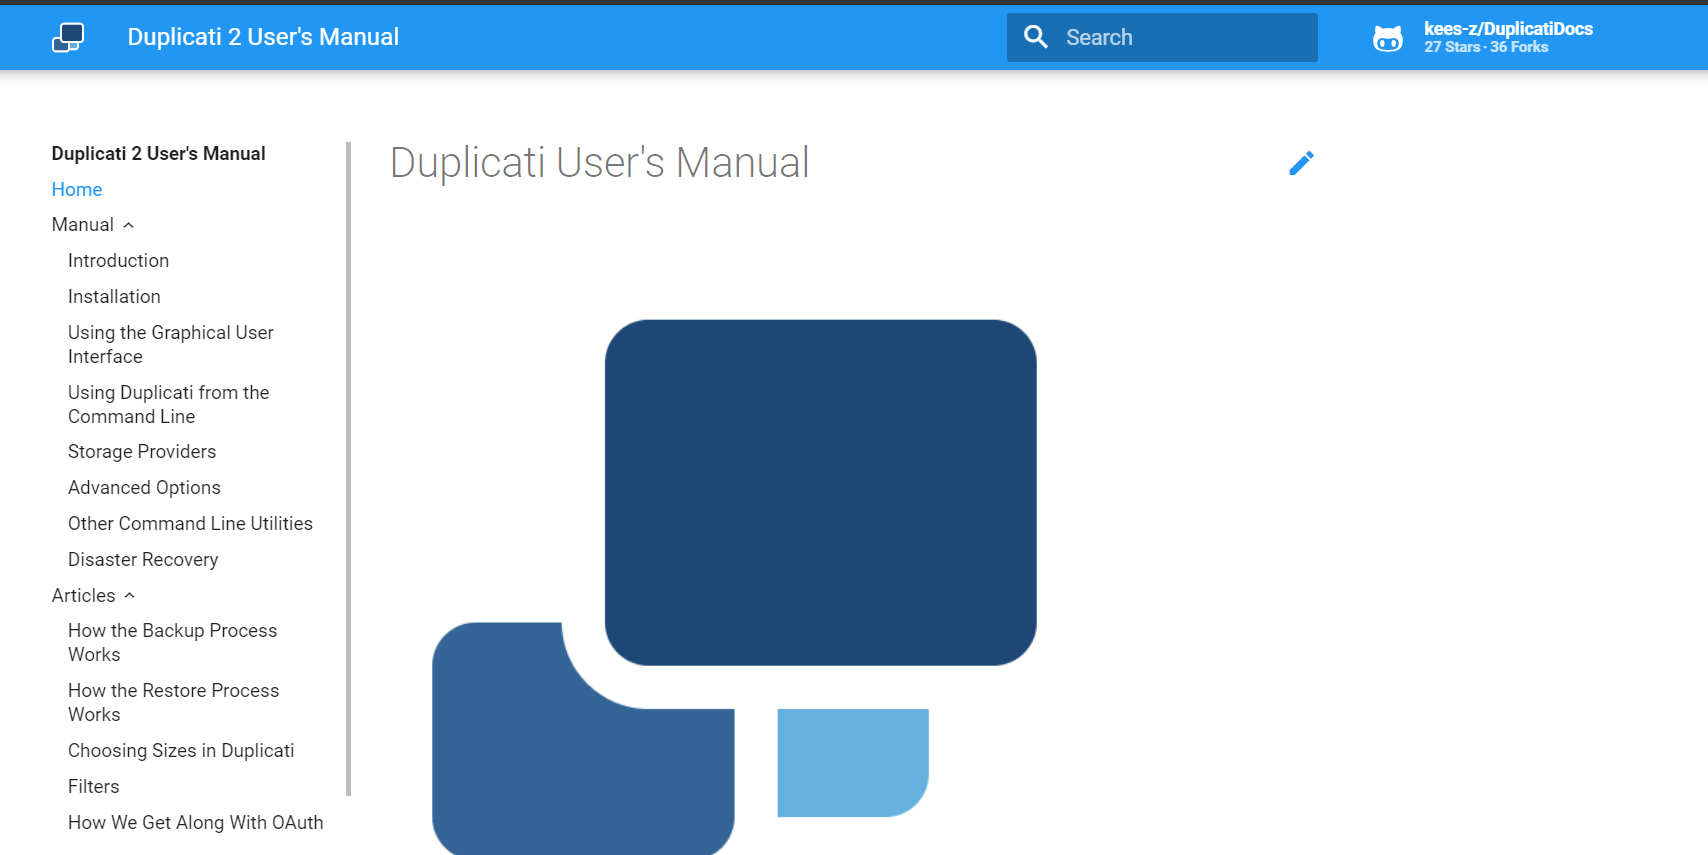Screen dimensions: 1708x855
Task: Select Advanced Options in the sidebar
Action: click(x=144, y=487)
